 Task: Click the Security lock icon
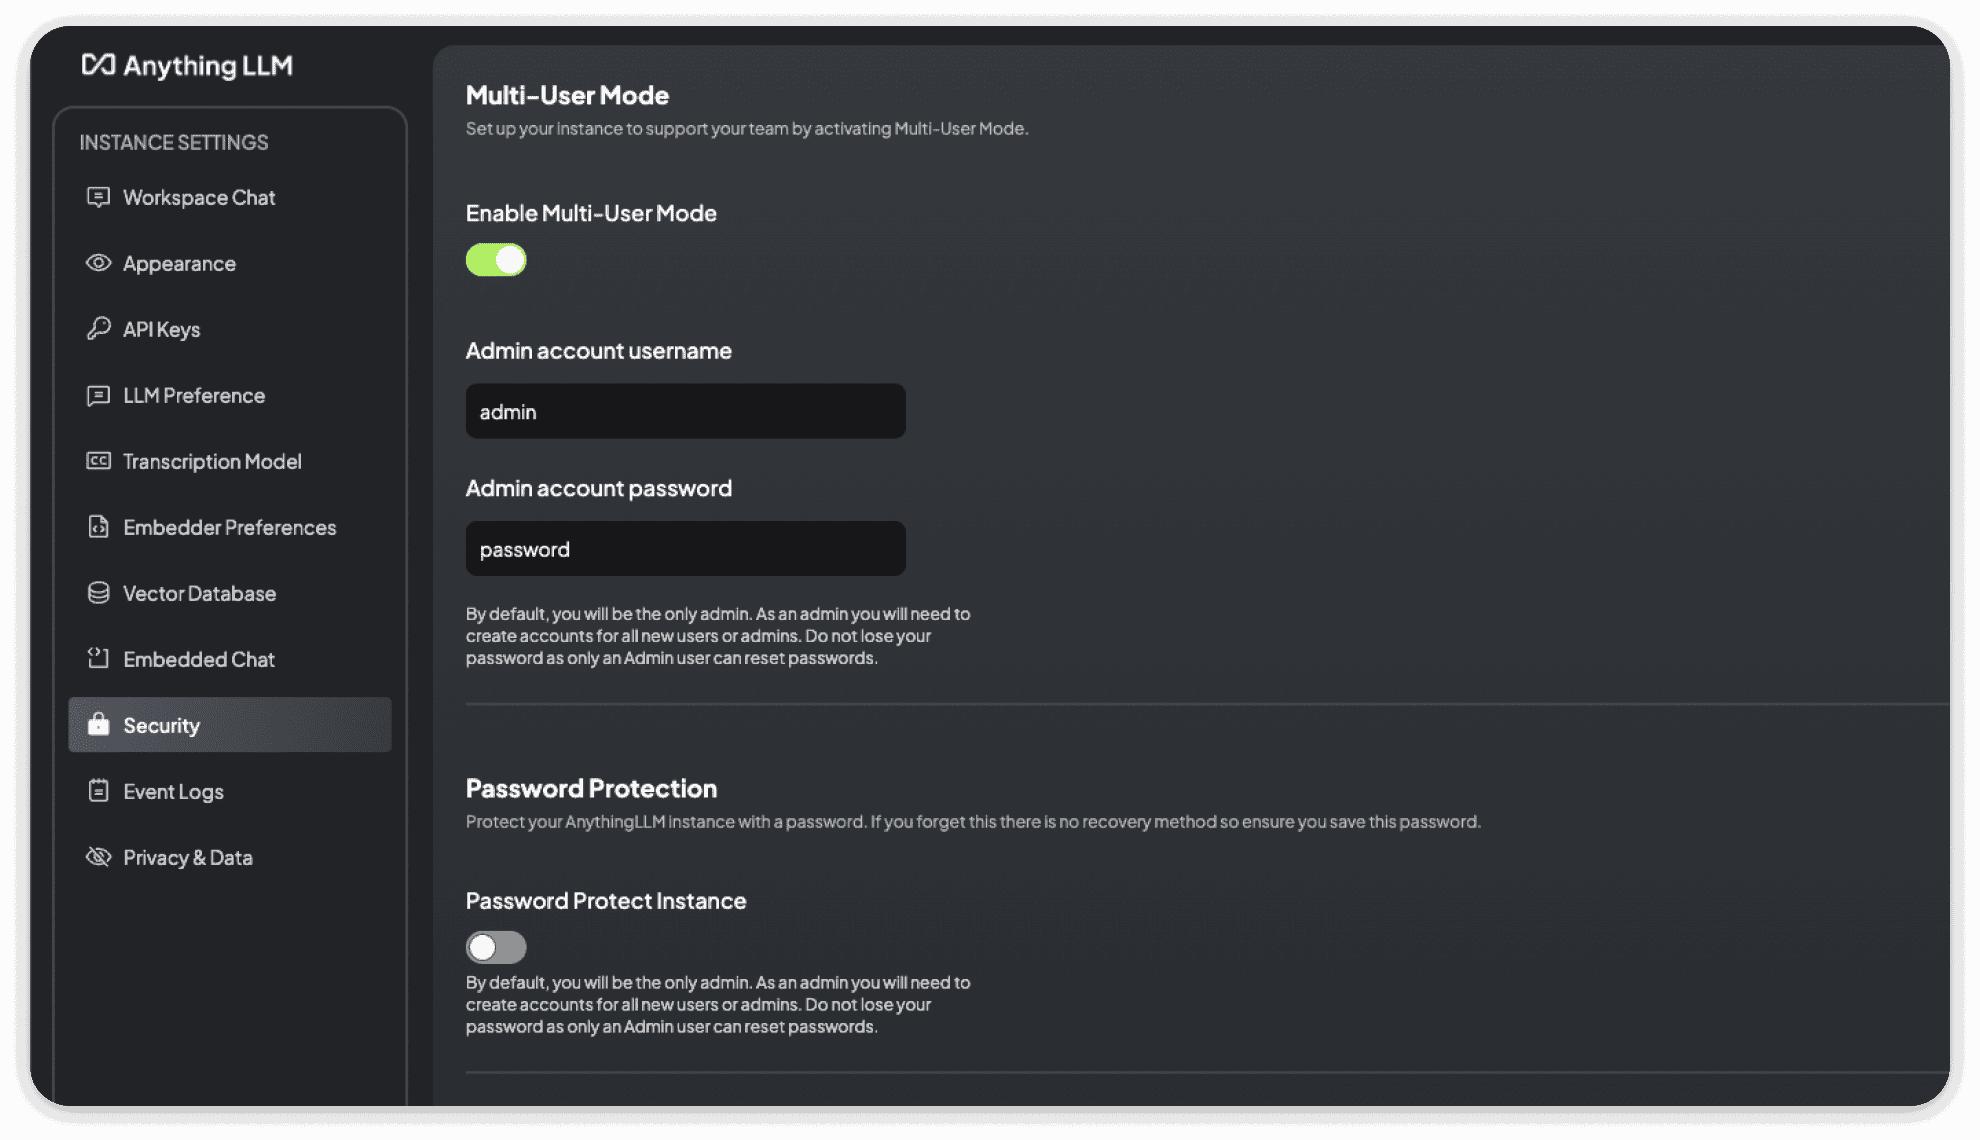click(x=98, y=725)
